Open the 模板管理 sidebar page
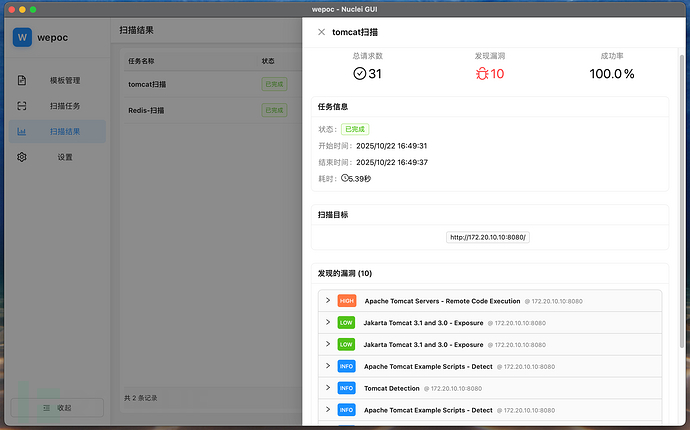690x430 pixels. click(64, 80)
